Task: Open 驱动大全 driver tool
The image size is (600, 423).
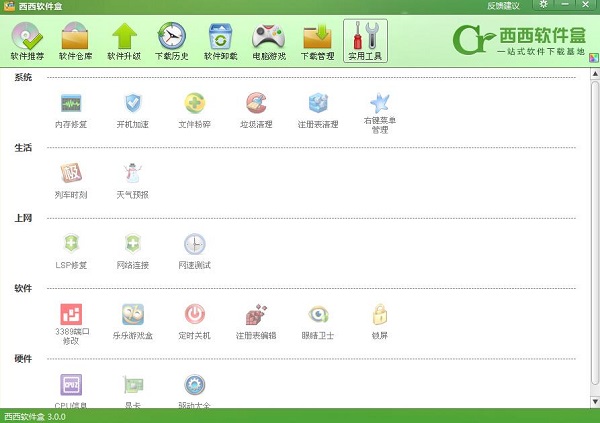Action: pos(195,390)
